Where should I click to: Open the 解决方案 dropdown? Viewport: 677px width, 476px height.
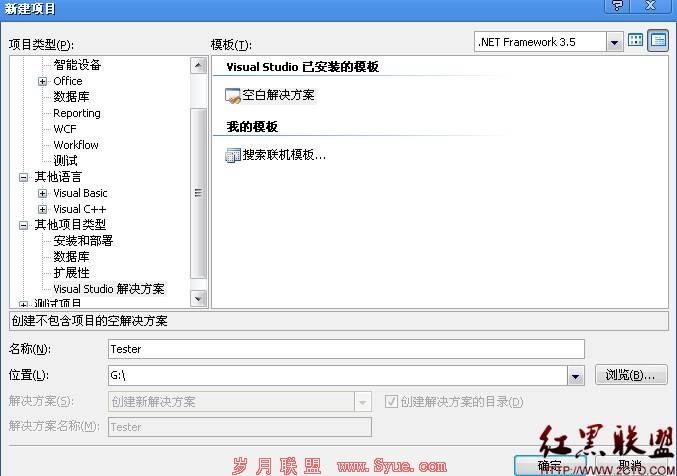(x=362, y=402)
